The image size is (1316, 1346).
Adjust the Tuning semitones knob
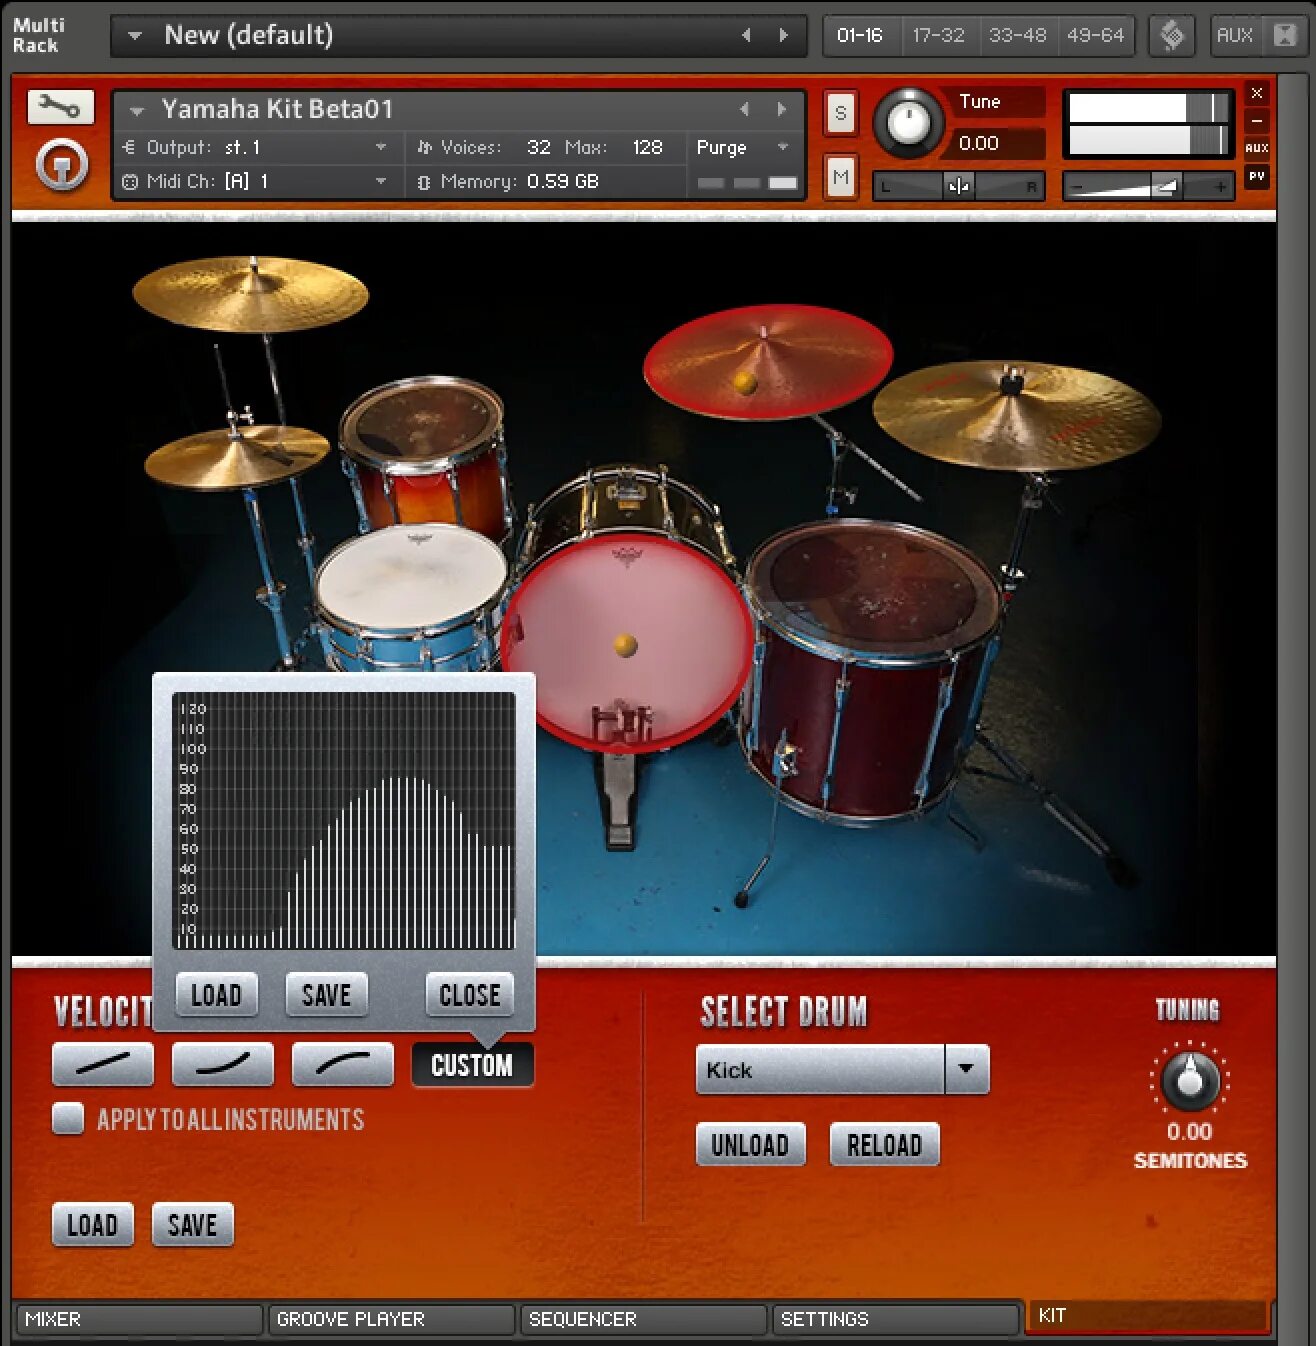tap(1189, 1080)
